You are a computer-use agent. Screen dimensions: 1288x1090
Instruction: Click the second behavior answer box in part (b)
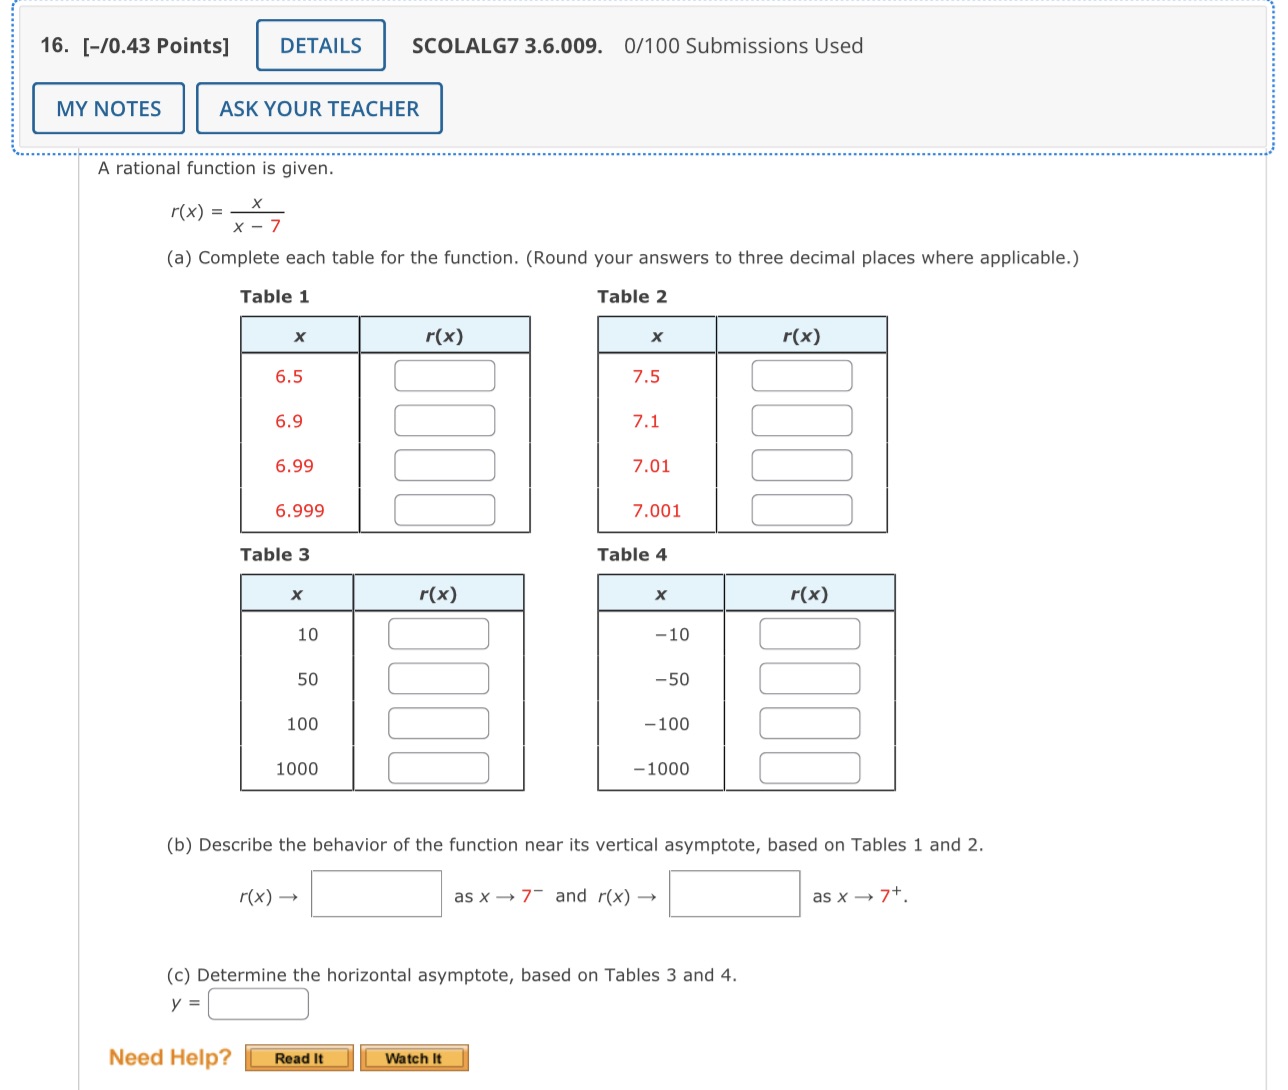pyautogui.click(x=734, y=893)
